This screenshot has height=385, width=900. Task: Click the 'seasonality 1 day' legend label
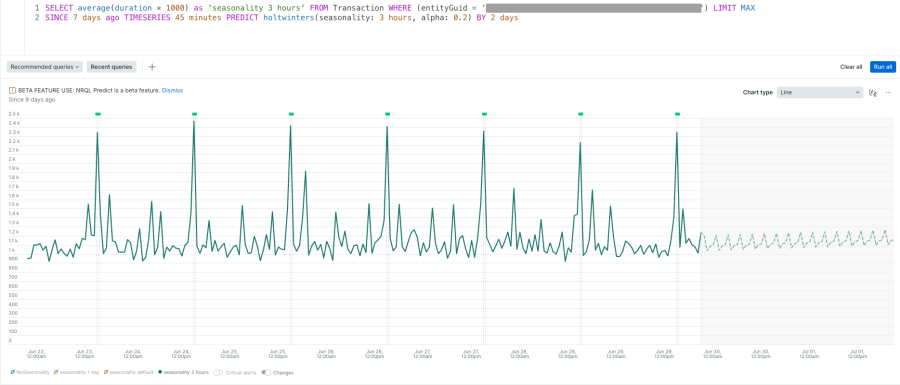click(x=80, y=372)
